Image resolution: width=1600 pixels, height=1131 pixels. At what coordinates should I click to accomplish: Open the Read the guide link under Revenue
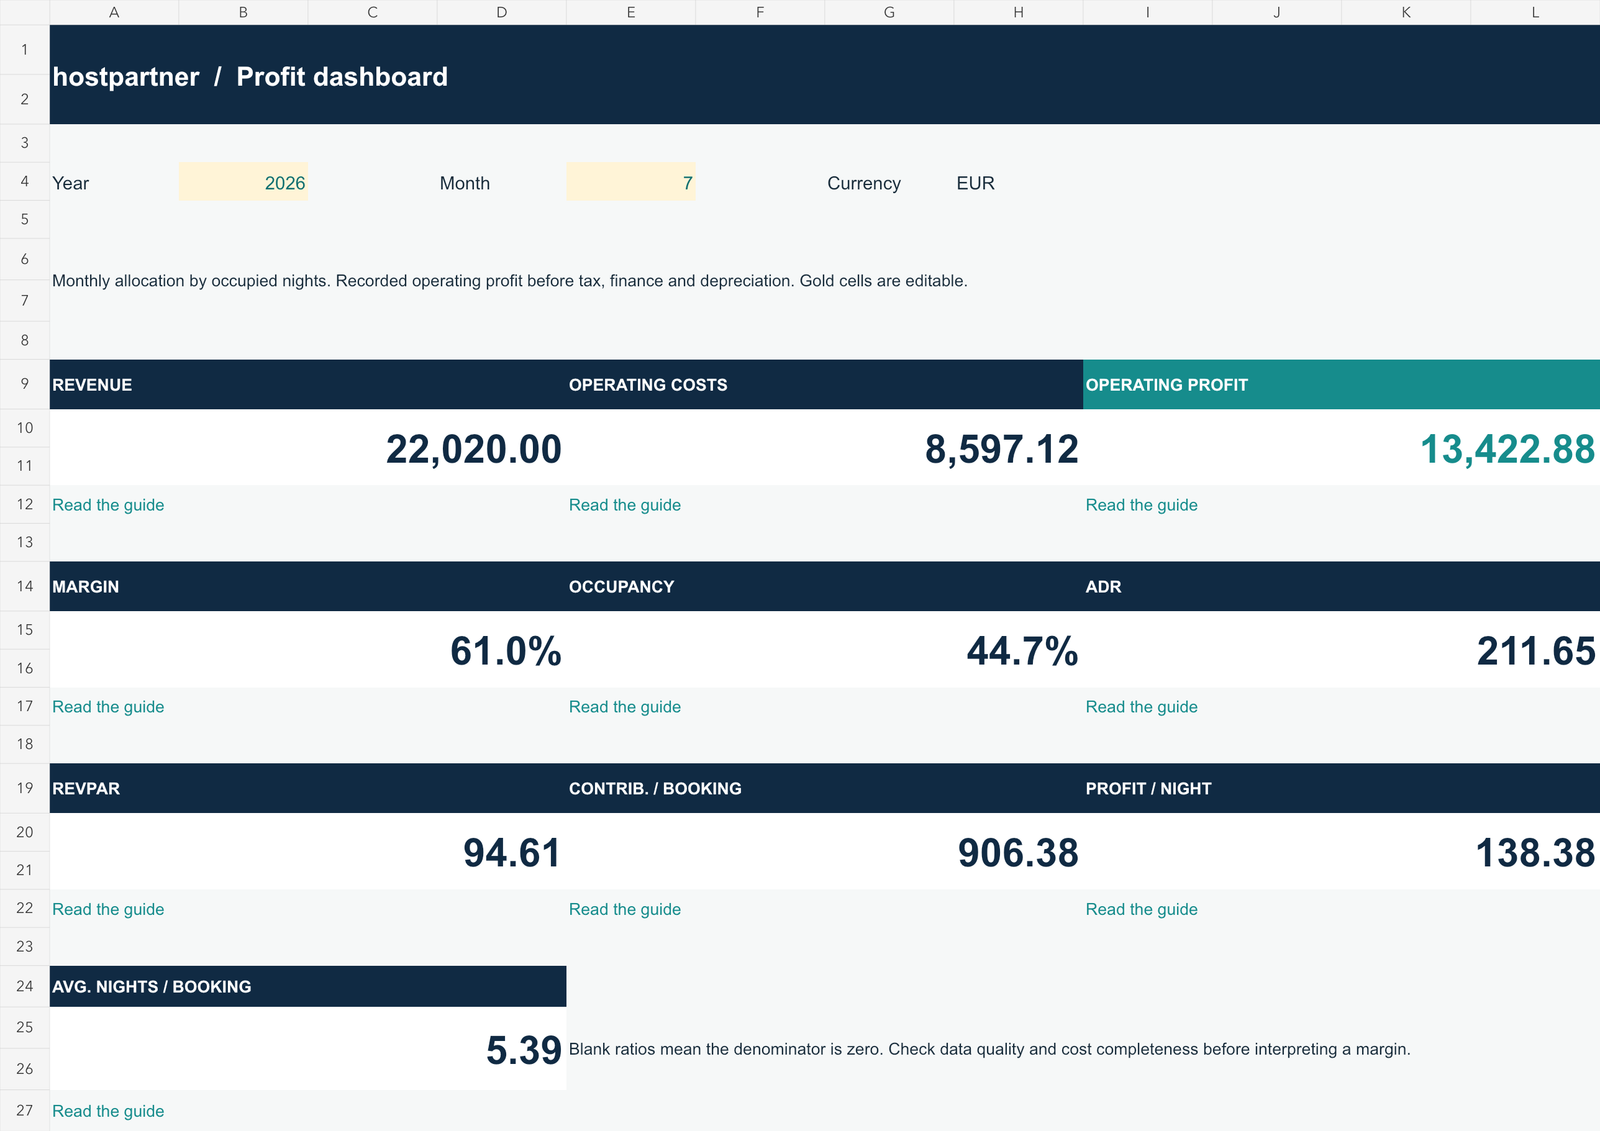click(108, 505)
